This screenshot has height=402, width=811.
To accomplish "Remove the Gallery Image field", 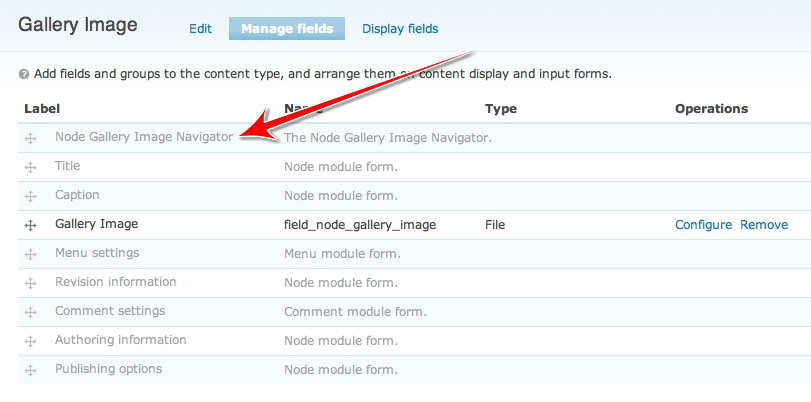I will coord(764,225).
